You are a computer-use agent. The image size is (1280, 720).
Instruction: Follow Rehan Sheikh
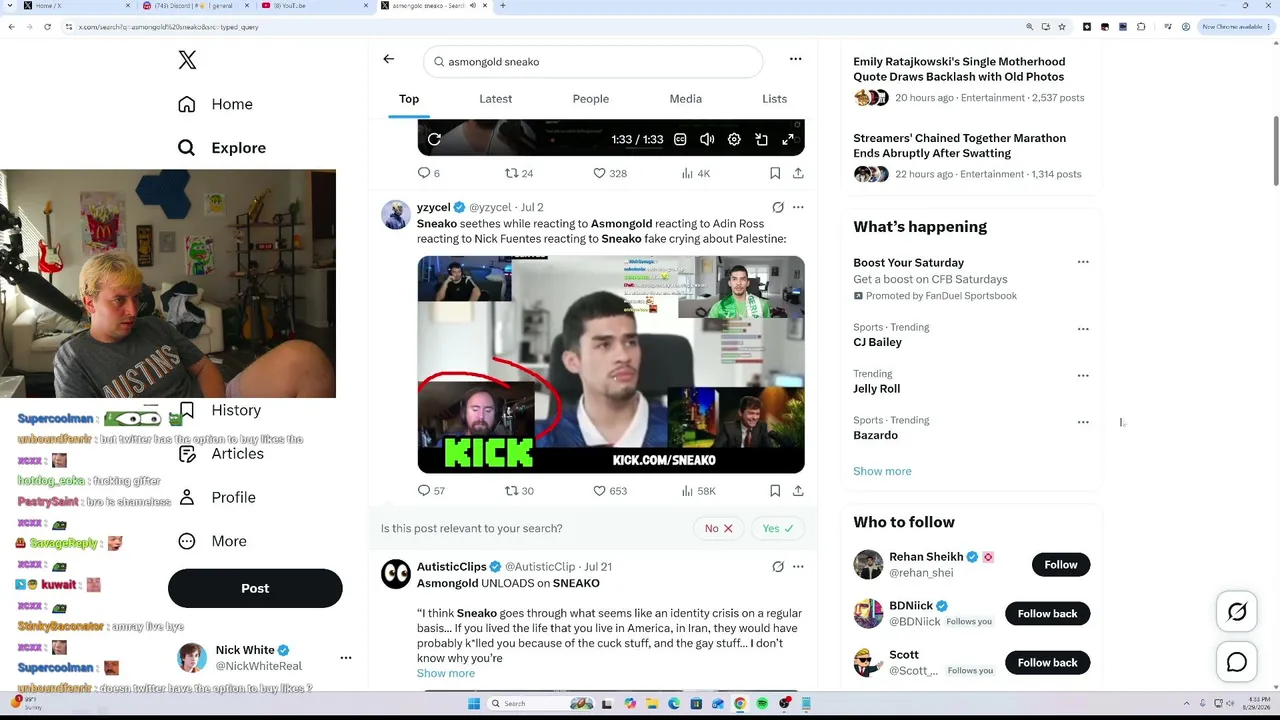[x=1061, y=565]
